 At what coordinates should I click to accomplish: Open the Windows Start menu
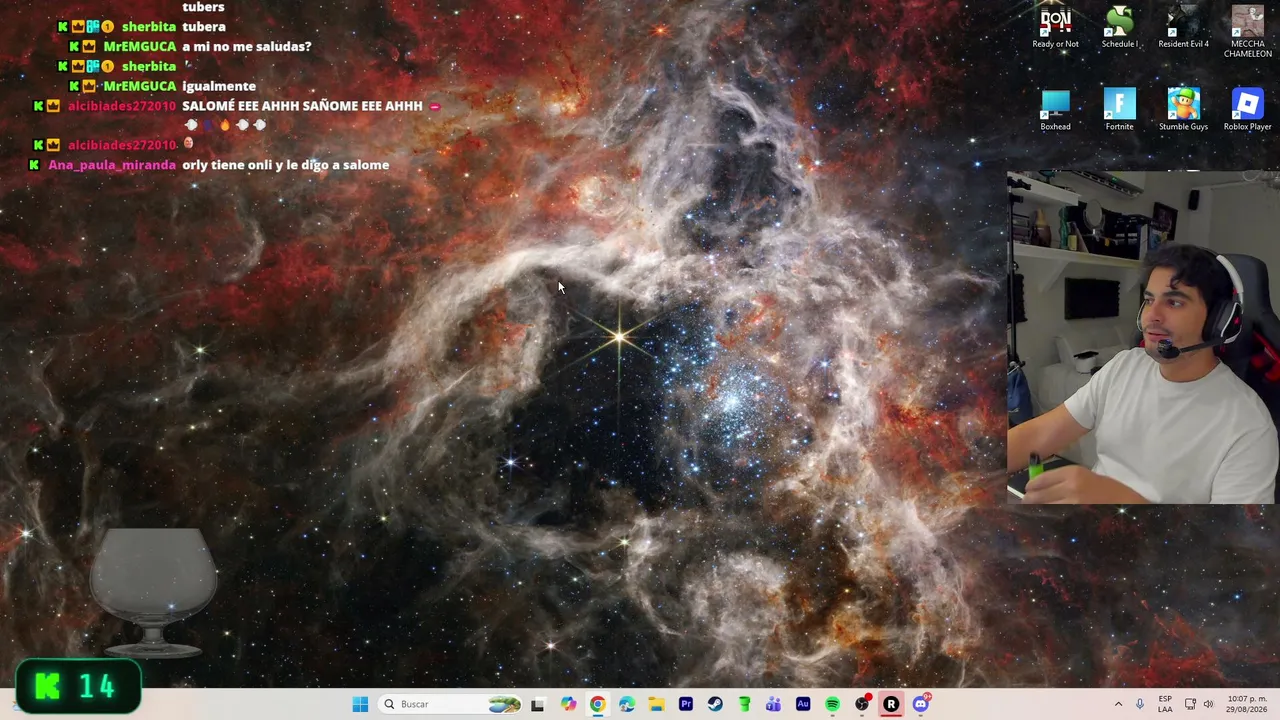(x=360, y=704)
